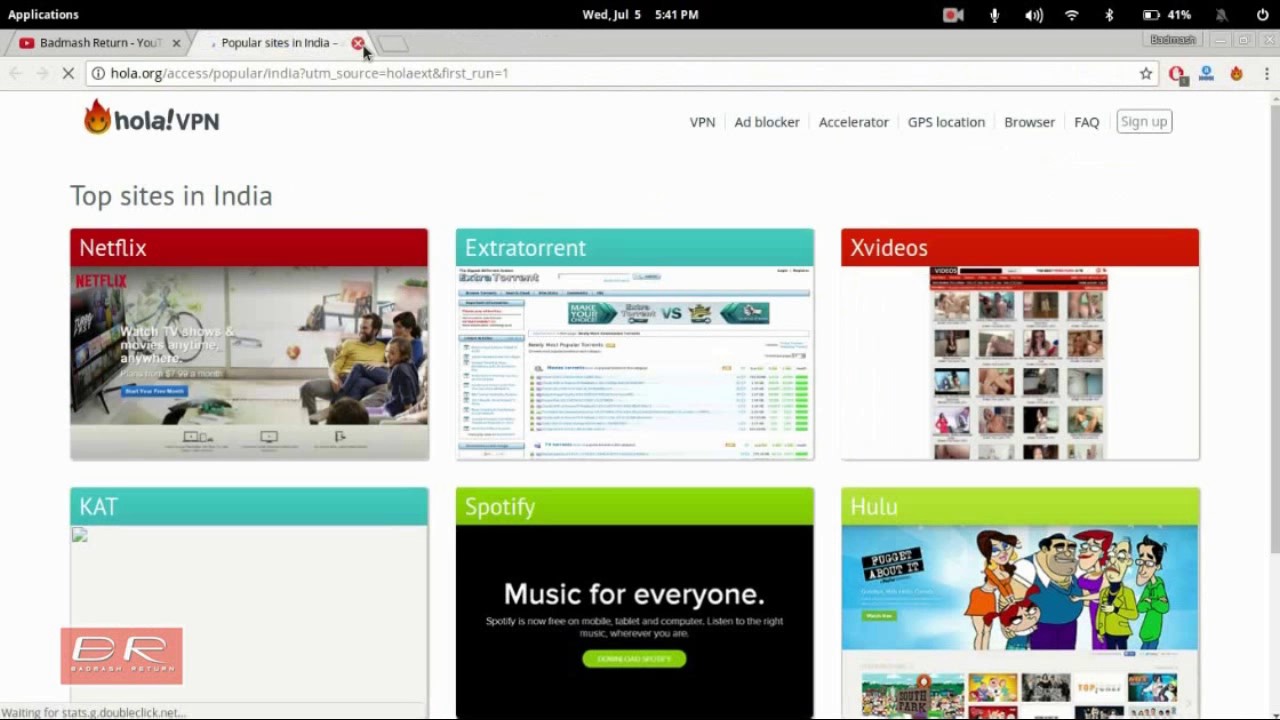This screenshot has width=1280, height=720.
Task: Bookmark this page with the star icon
Action: (1146, 73)
